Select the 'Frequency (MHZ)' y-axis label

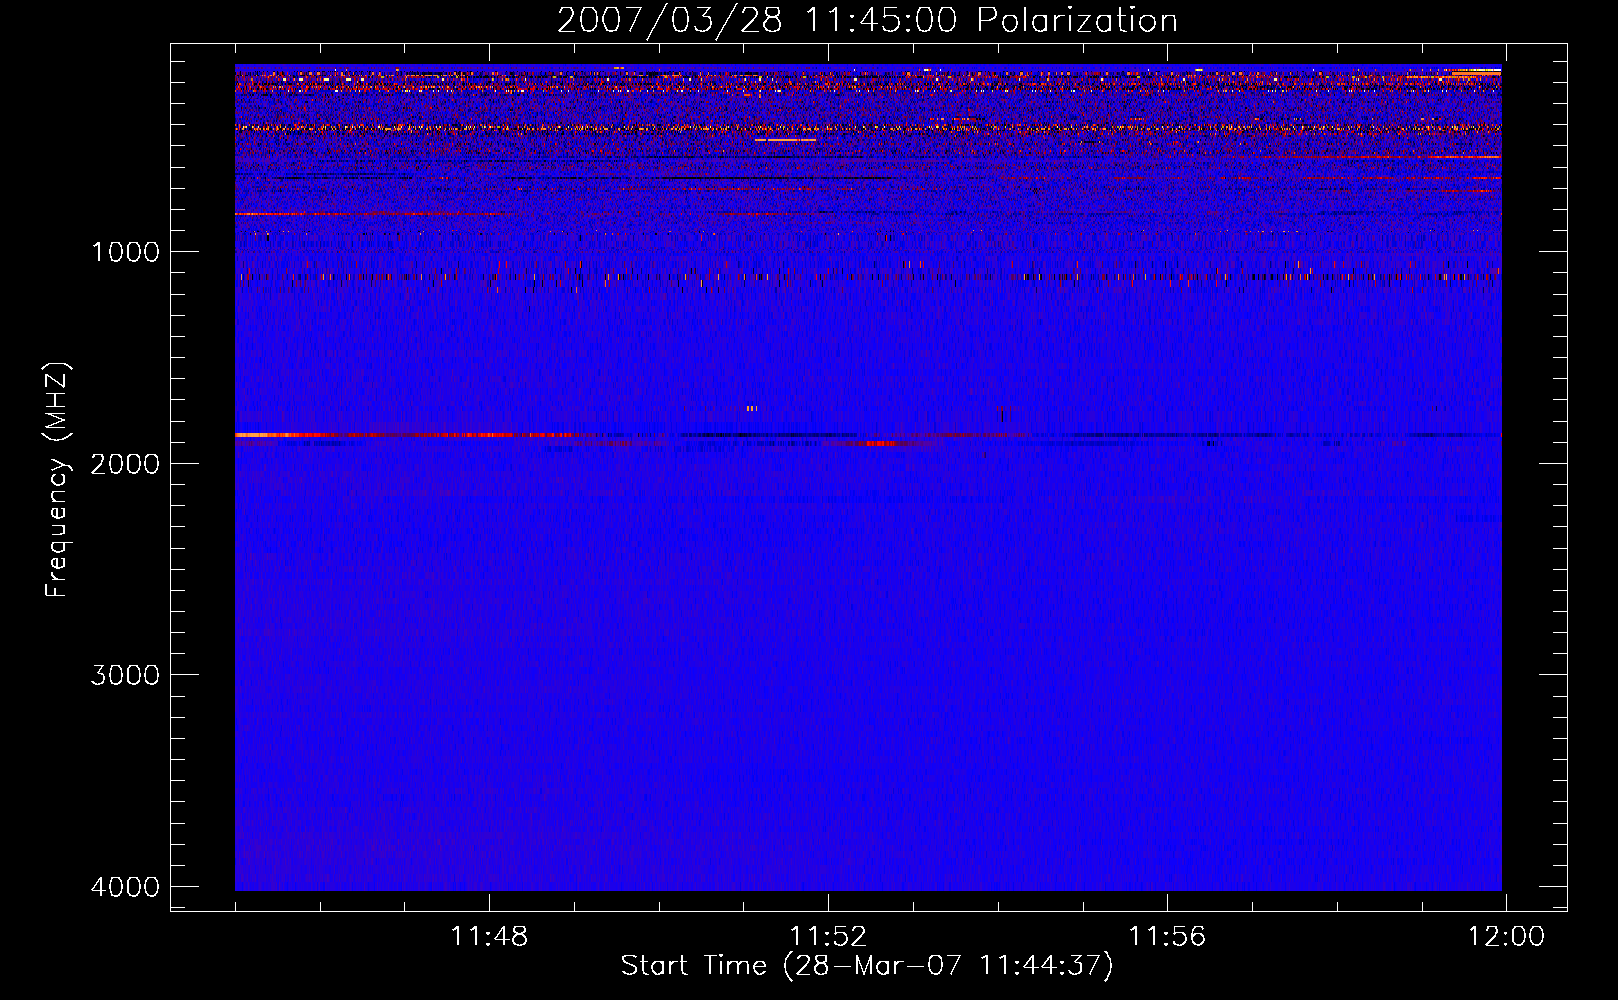[57, 480]
